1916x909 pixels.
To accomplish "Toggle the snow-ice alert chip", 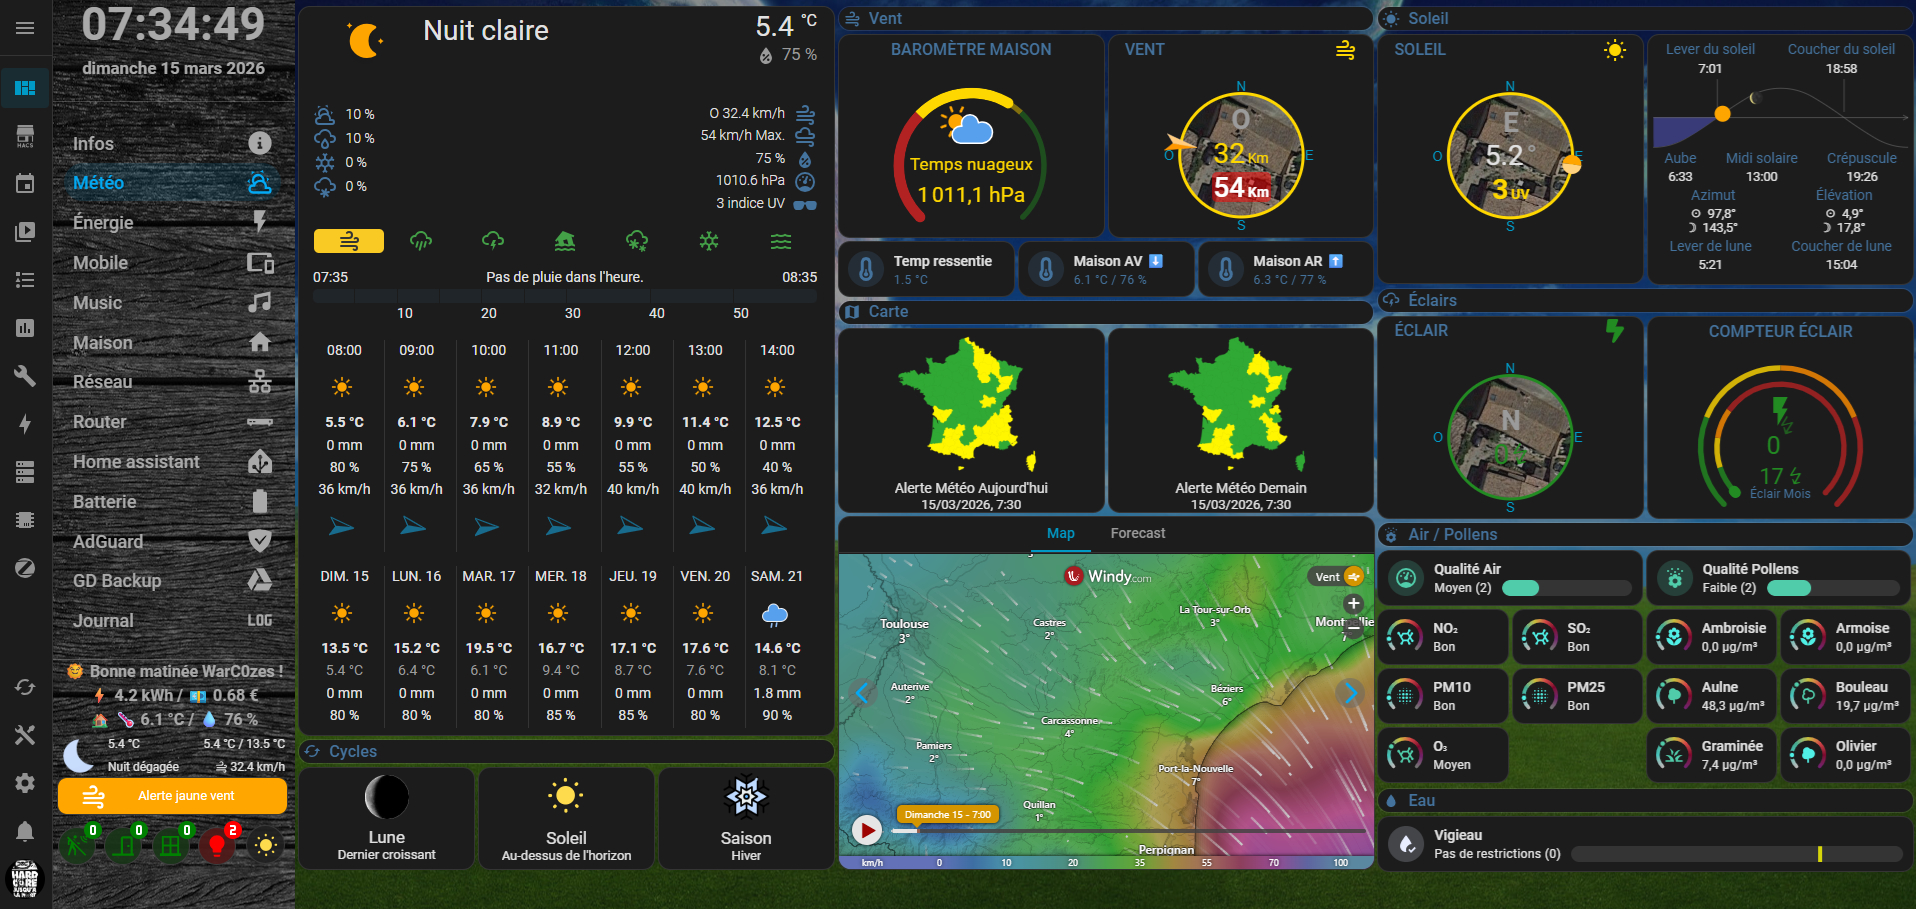I will (x=637, y=241).
